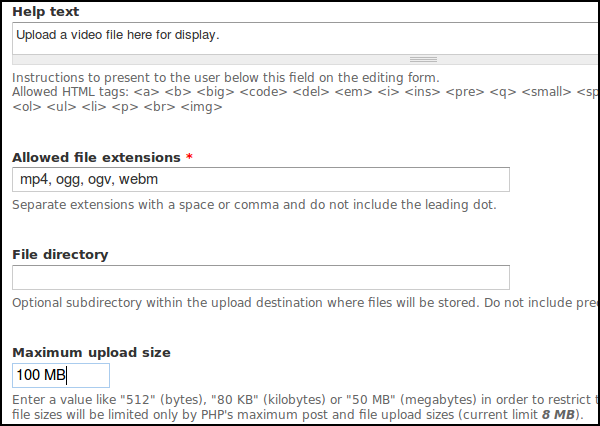Screen dimensions: 600x426
Task: Click the empty File directory field
Action: click(x=261, y=277)
